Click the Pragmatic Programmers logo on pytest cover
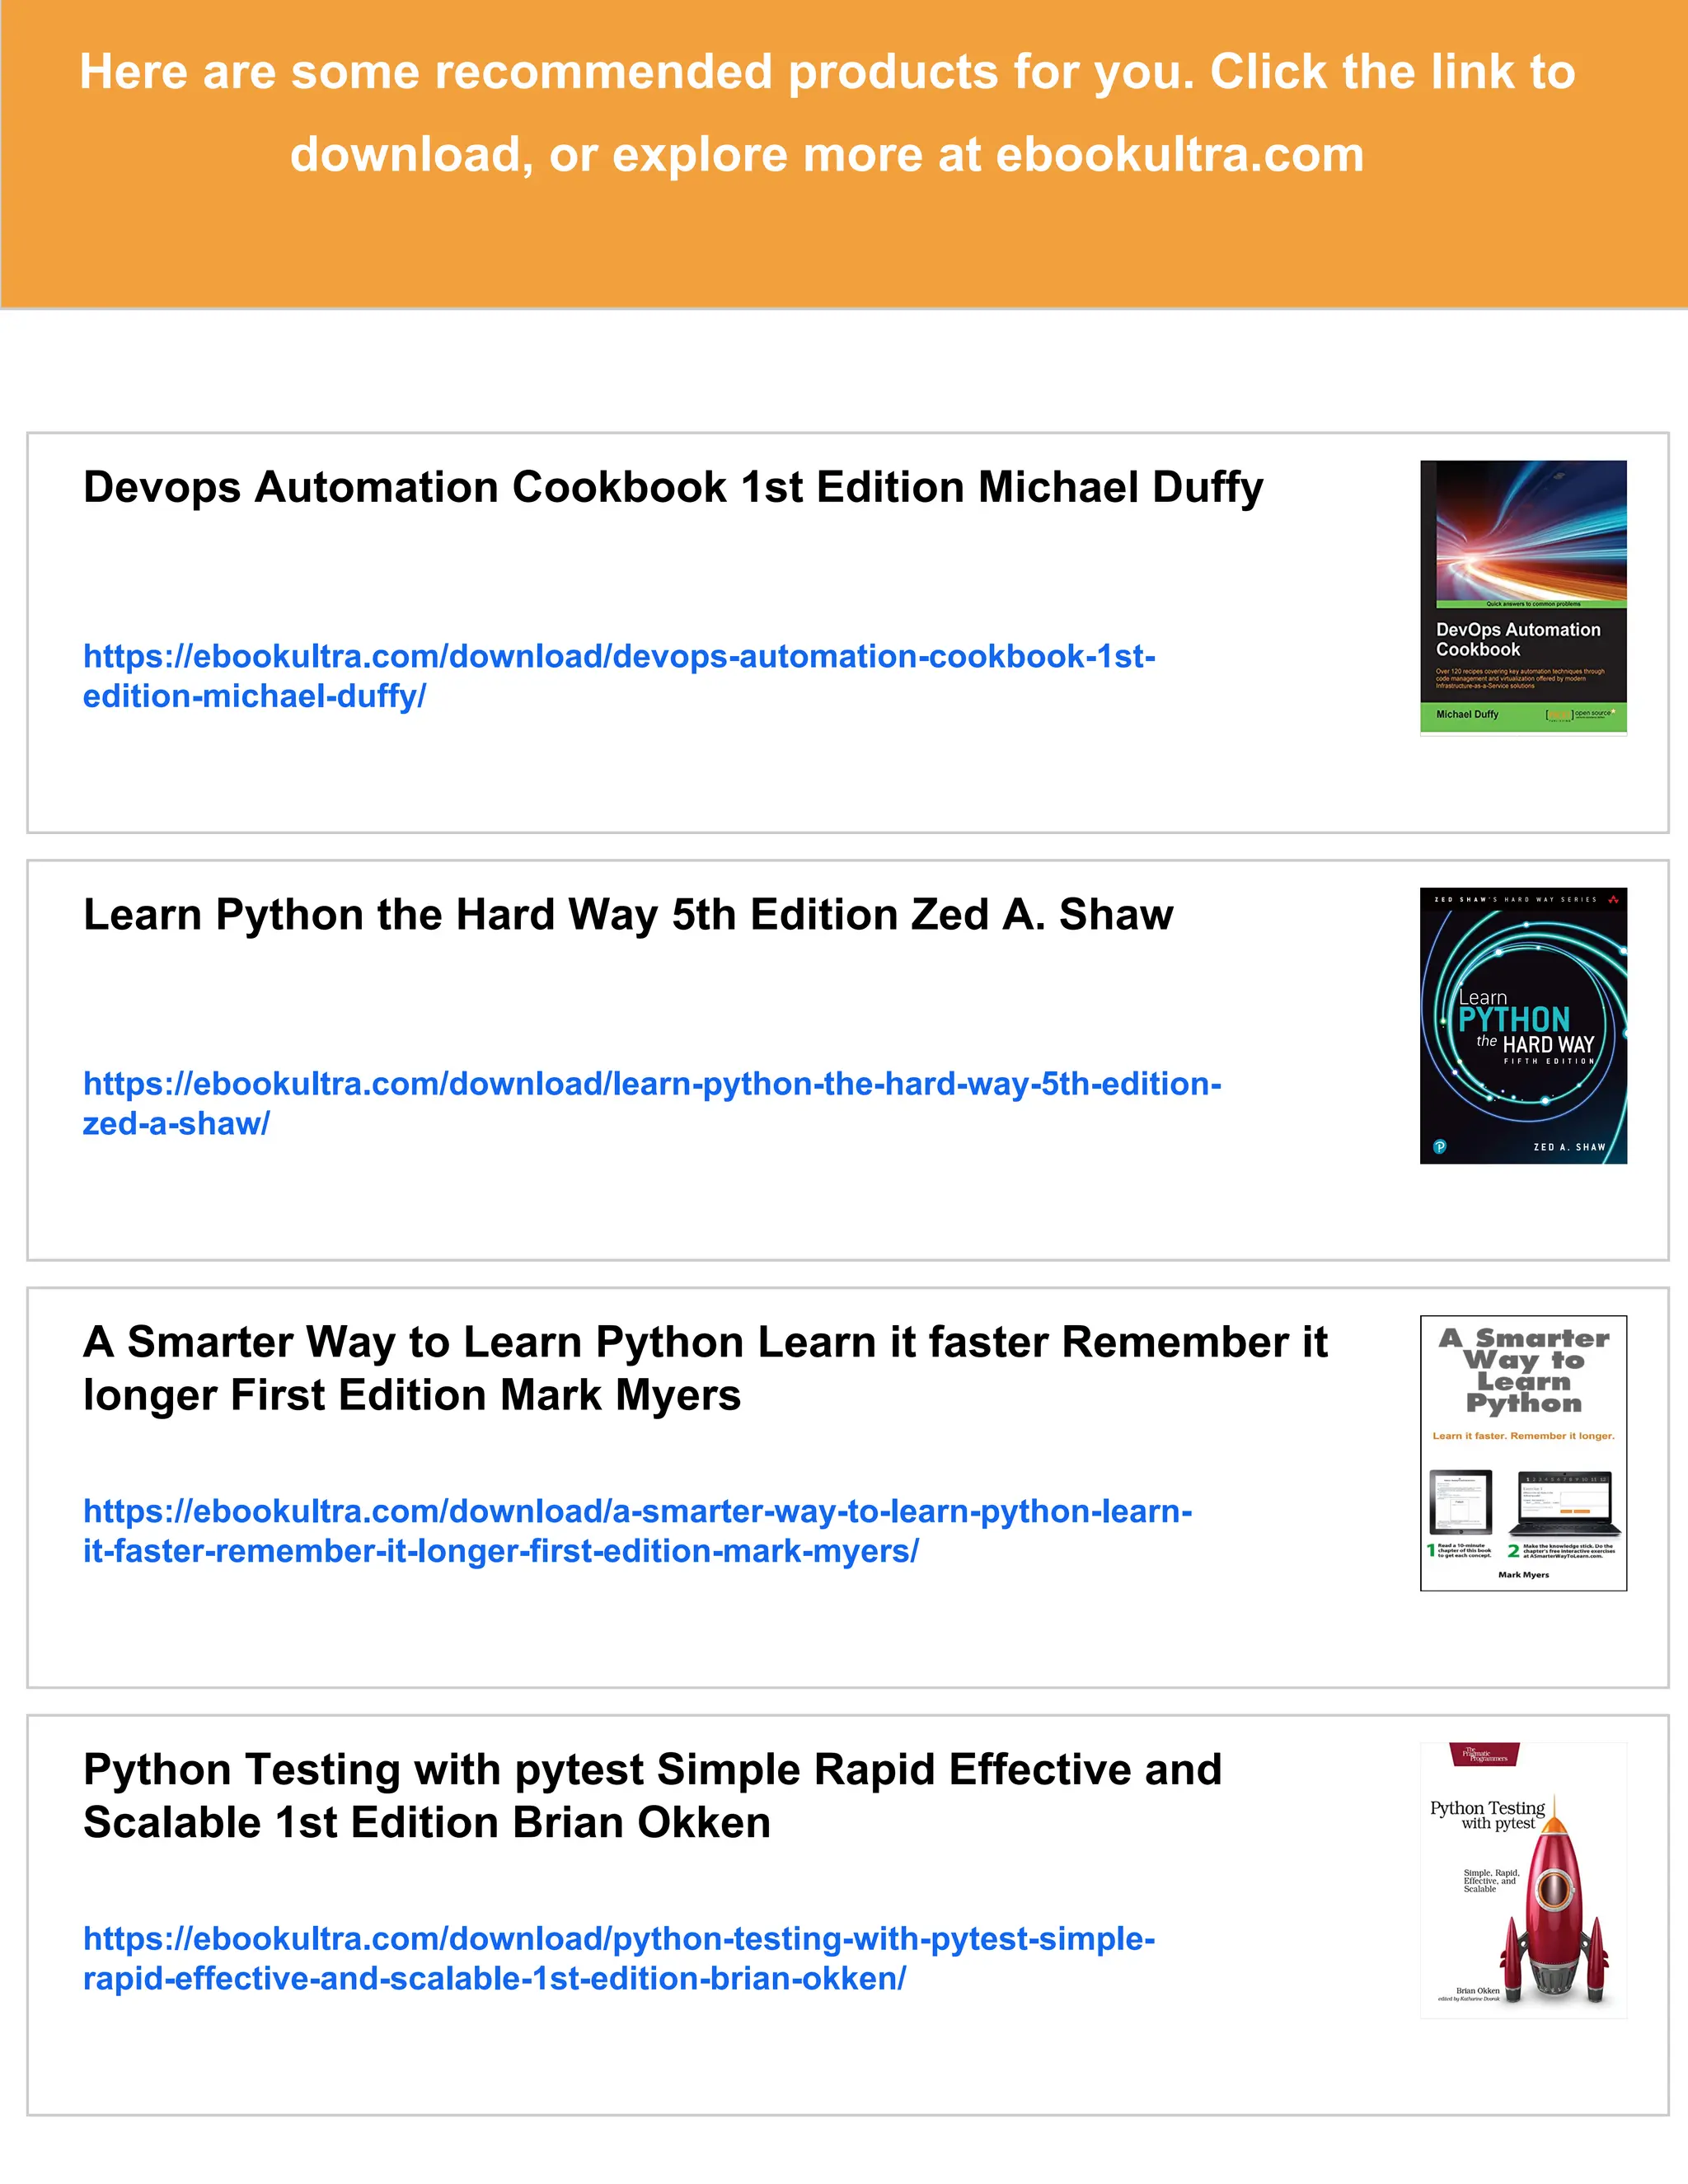Image resolution: width=1688 pixels, height=2184 pixels. click(1484, 1755)
